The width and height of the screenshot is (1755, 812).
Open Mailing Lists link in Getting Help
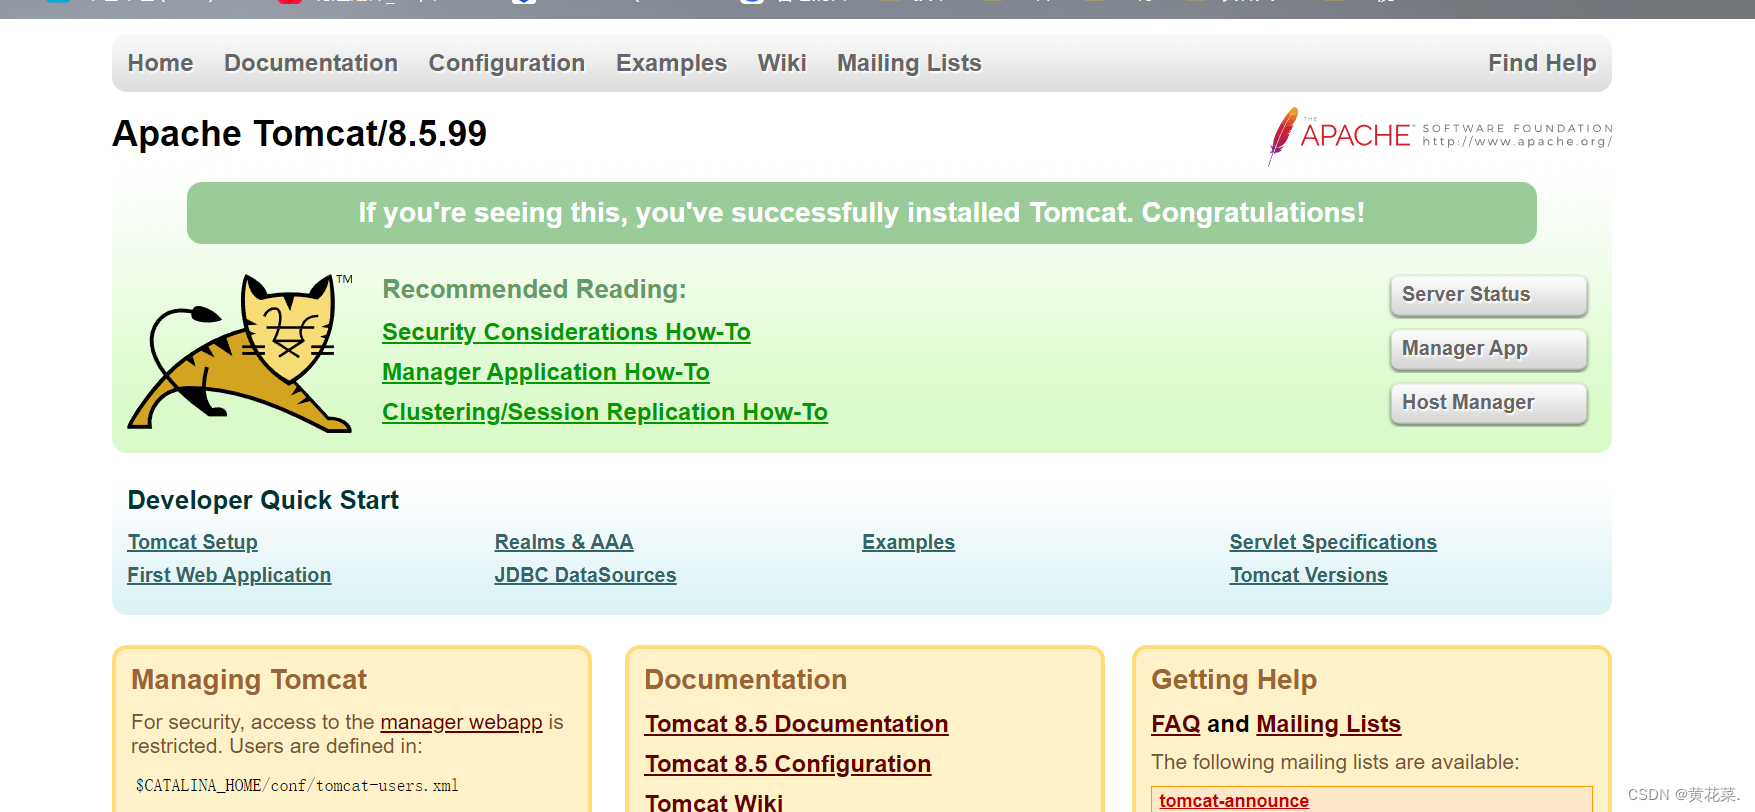(x=1329, y=724)
